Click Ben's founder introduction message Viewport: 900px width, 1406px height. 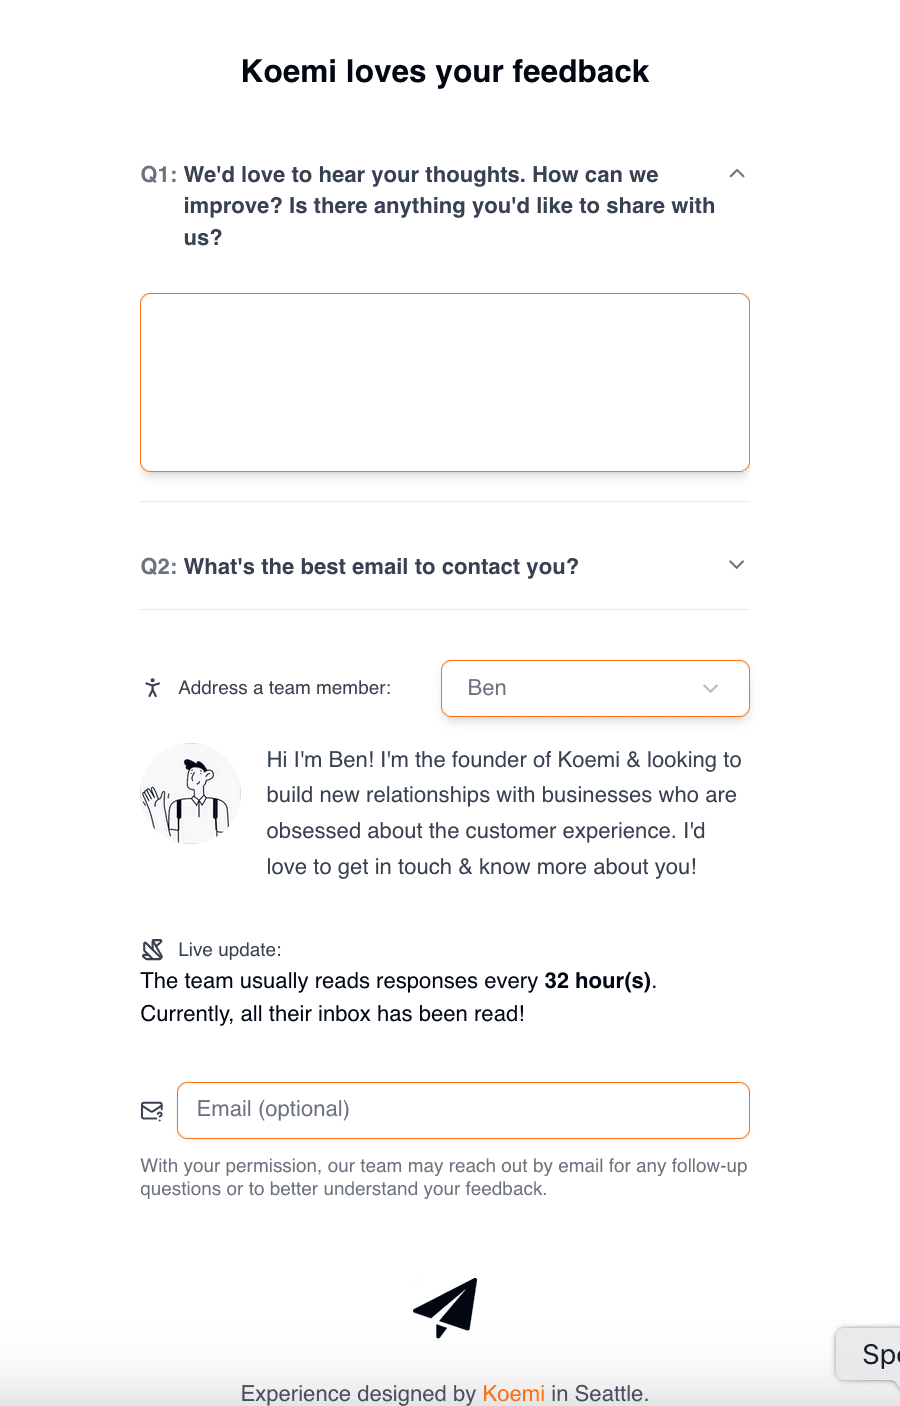coord(503,812)
